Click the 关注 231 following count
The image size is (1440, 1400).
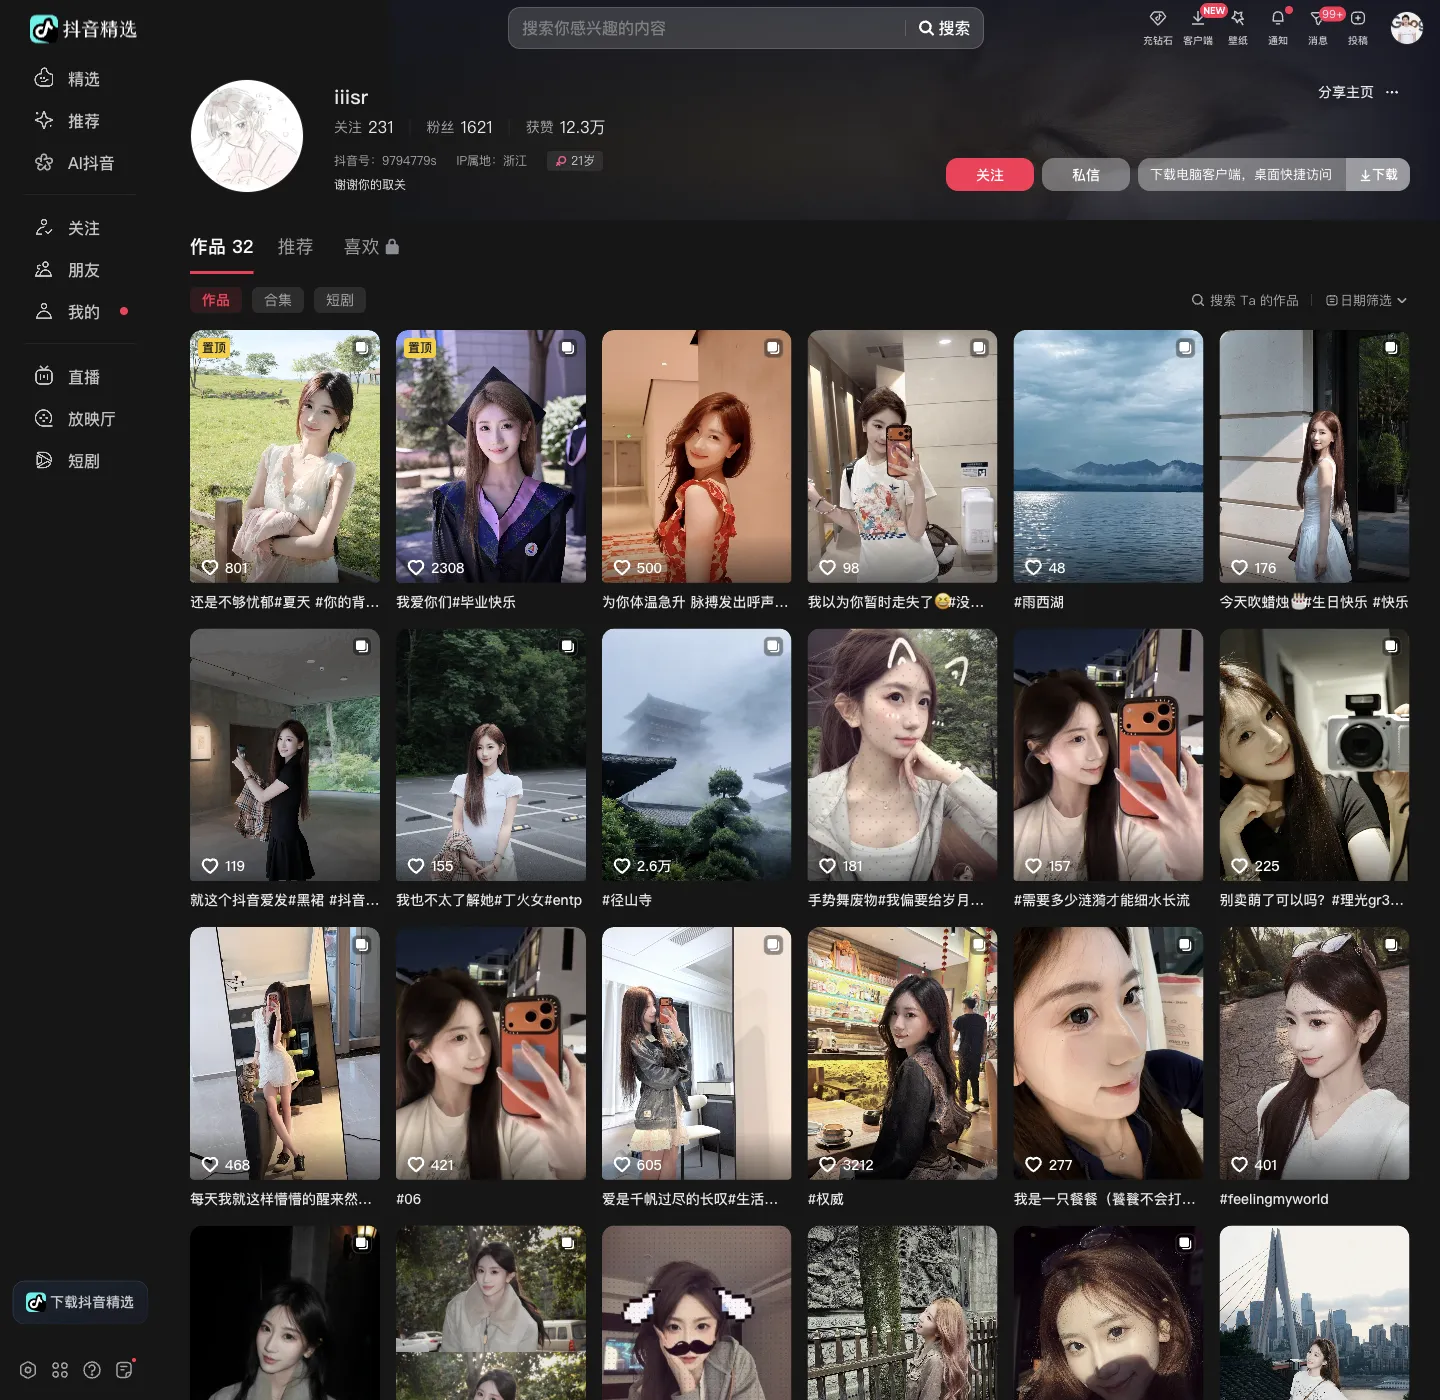(x=364, y=127)
